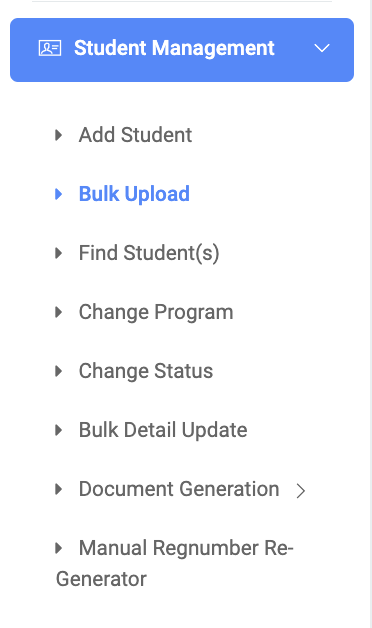372x628 pixels.
Task: Go to Change Program
Action: [x=156, y=312]
